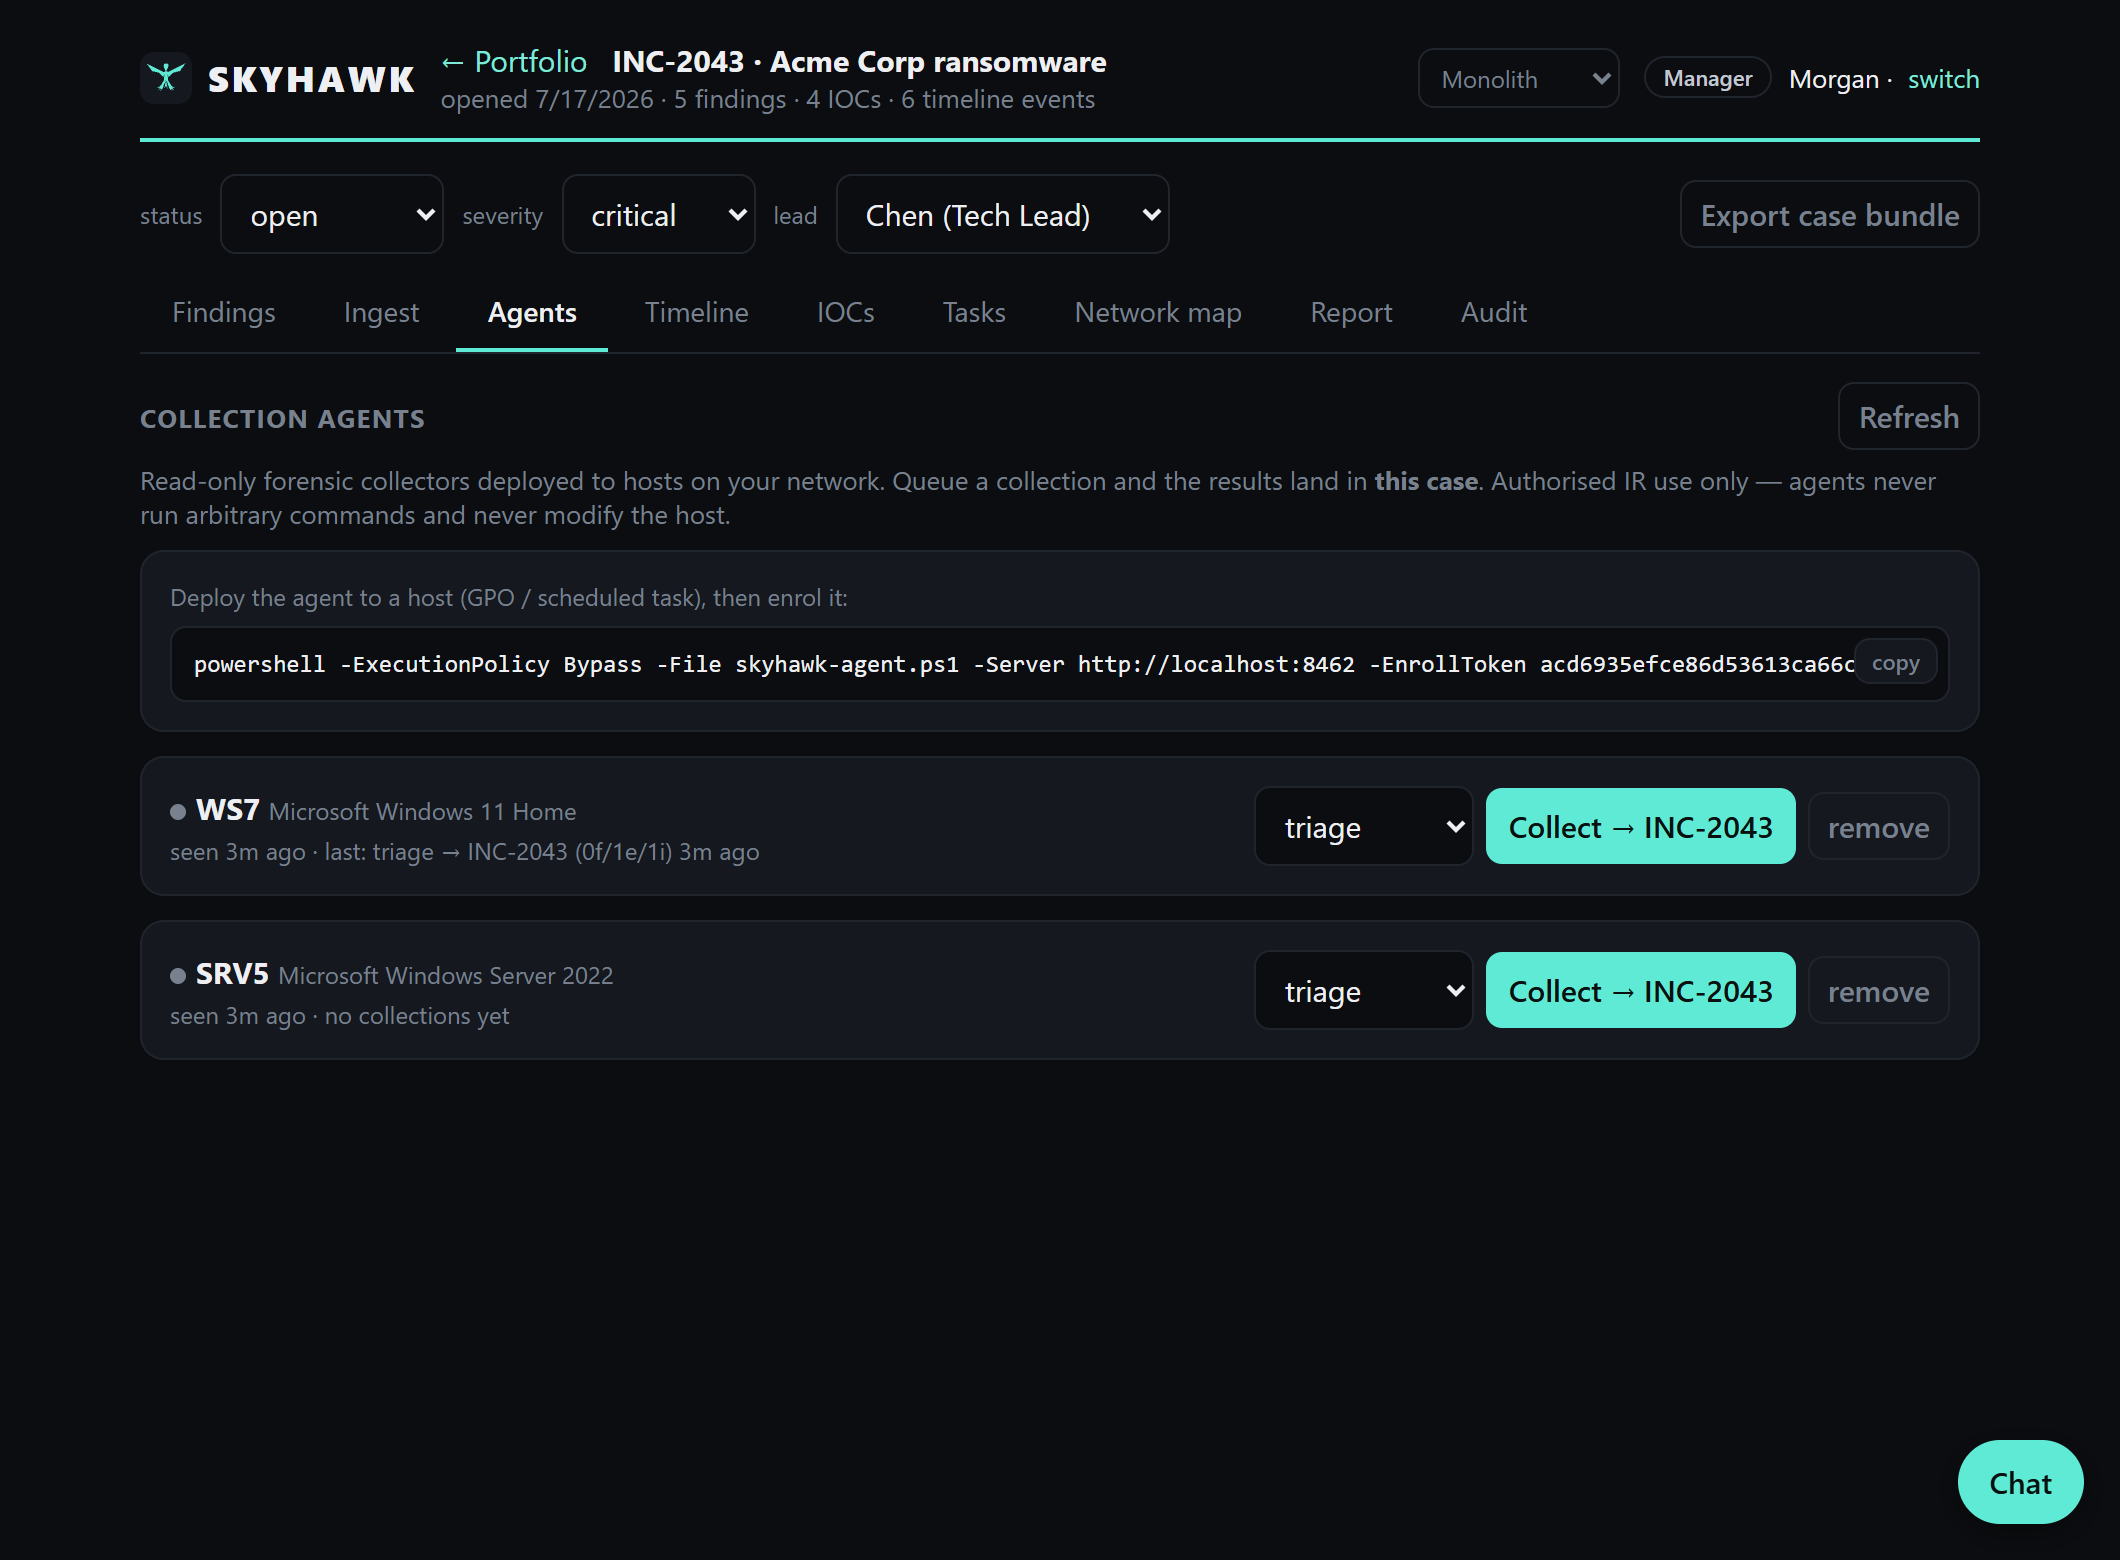2120x1560 pixels.
Task: Switch to the Findings tab
Action: click(223, 313)
